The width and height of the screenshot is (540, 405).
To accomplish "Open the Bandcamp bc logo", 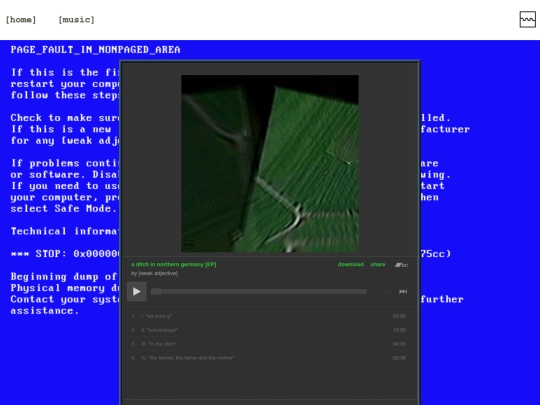I will [x=401, y=265].
